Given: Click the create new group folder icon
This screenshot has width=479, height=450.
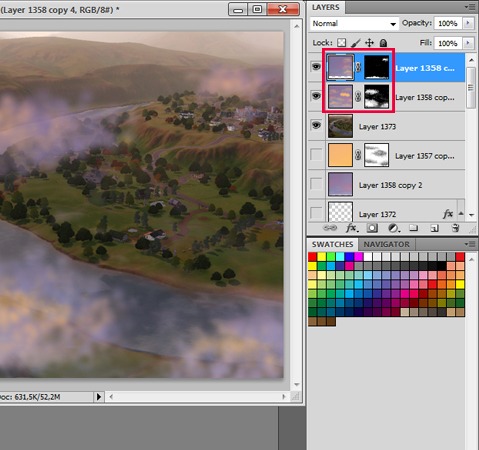Looking at the screenshot, I should coord(413,228).
